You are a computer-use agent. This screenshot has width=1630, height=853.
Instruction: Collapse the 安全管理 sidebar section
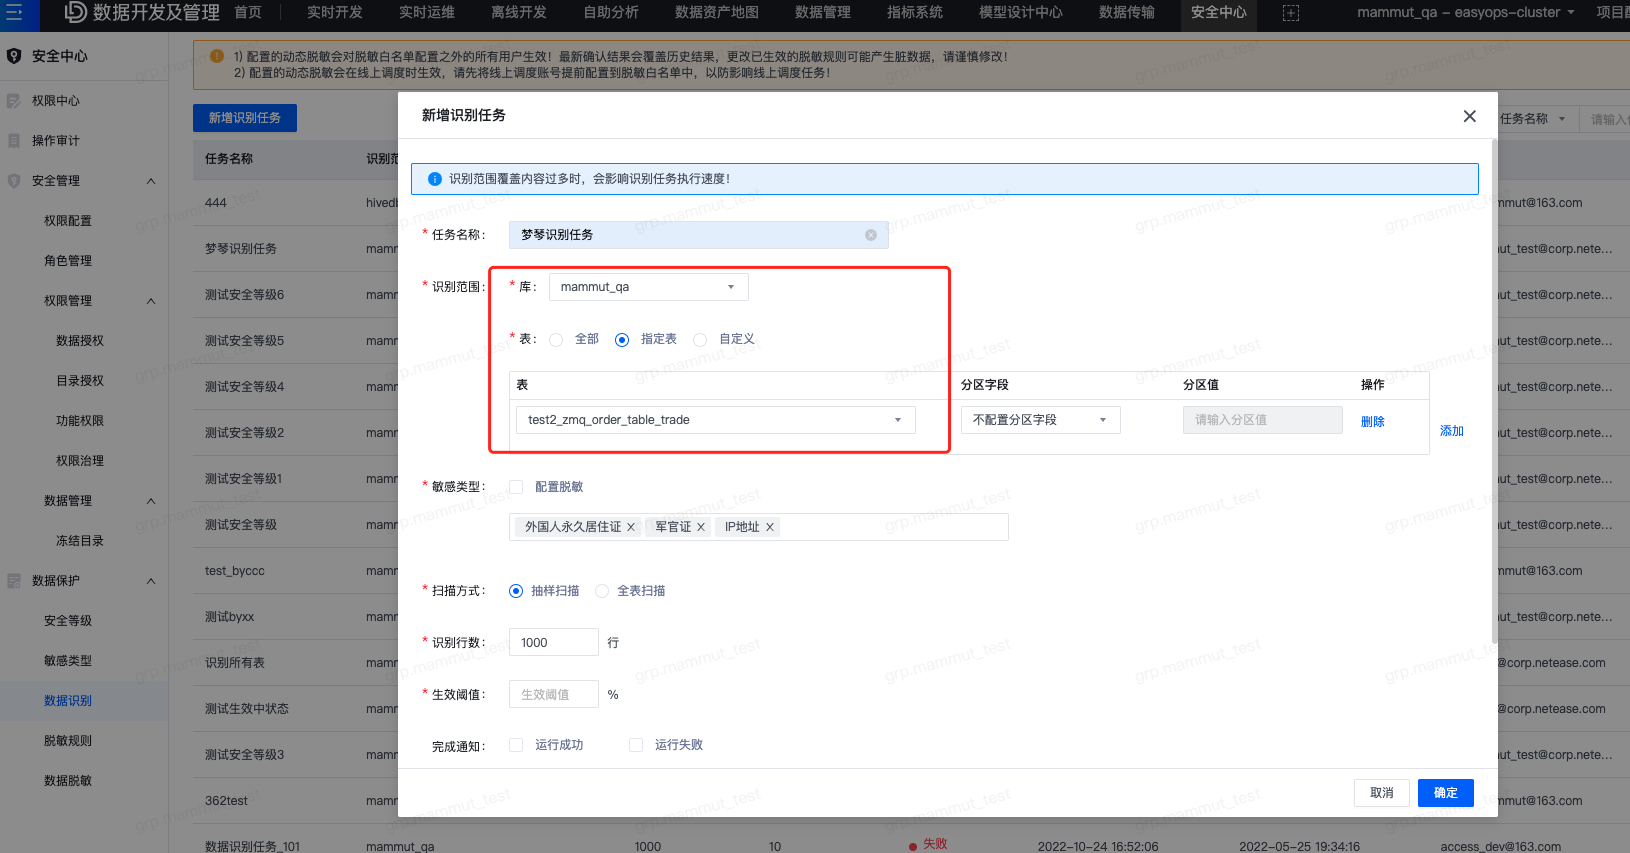pyautogui.click(x=151, y=181)
